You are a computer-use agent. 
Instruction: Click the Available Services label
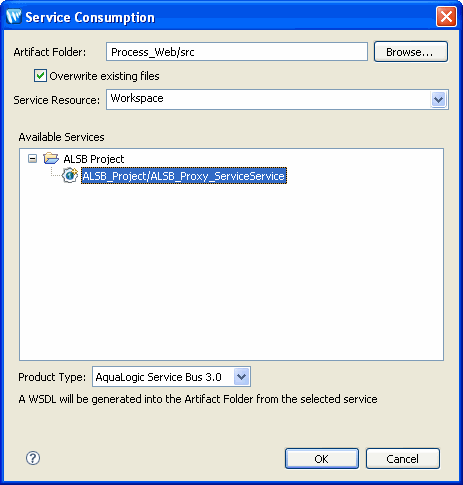pos(61,137)
